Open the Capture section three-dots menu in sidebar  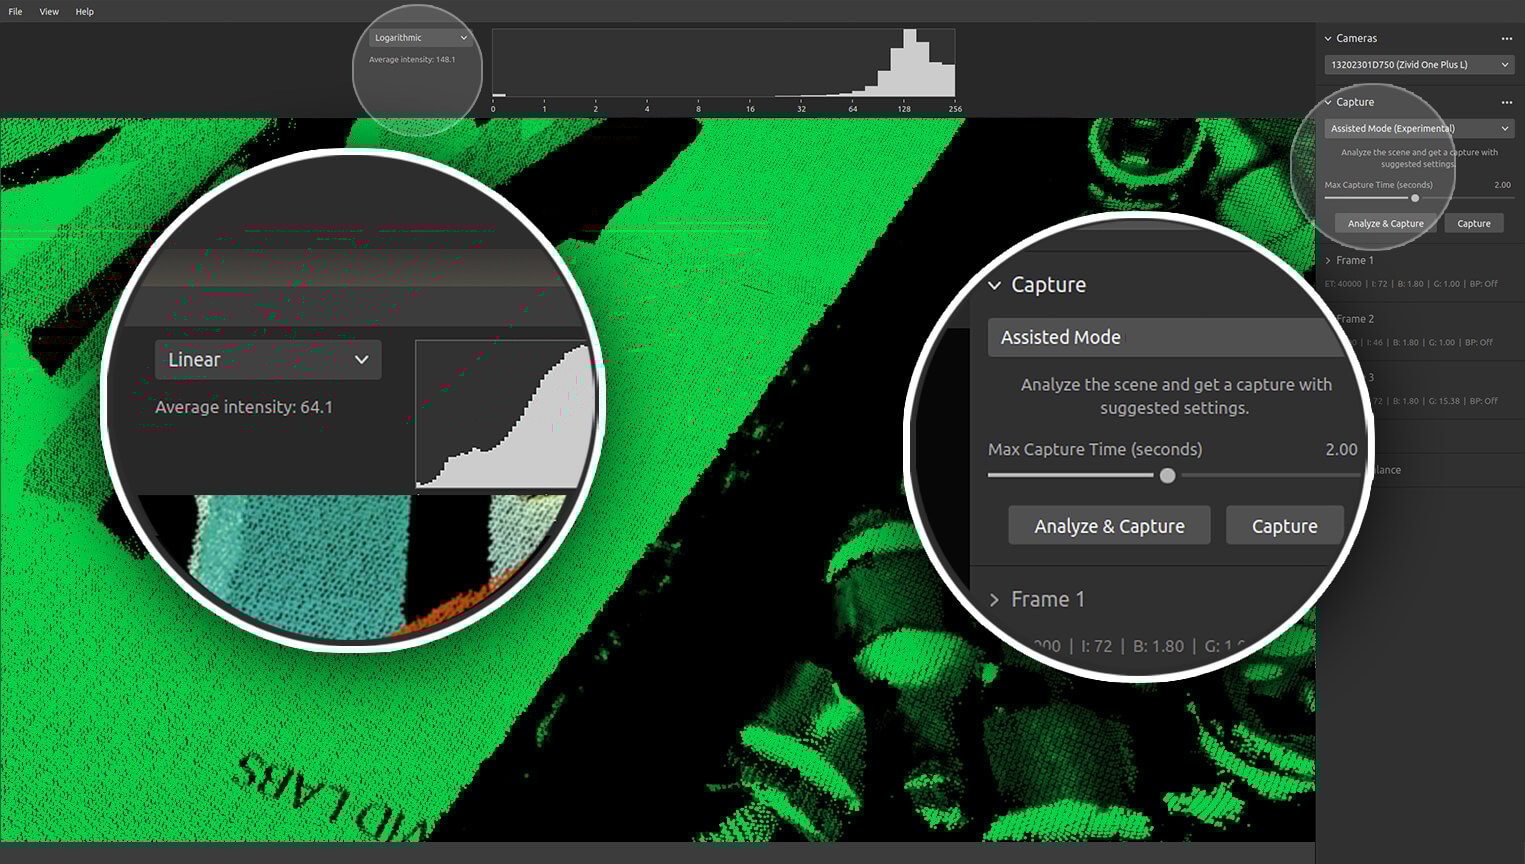(x=1506, y=102)
